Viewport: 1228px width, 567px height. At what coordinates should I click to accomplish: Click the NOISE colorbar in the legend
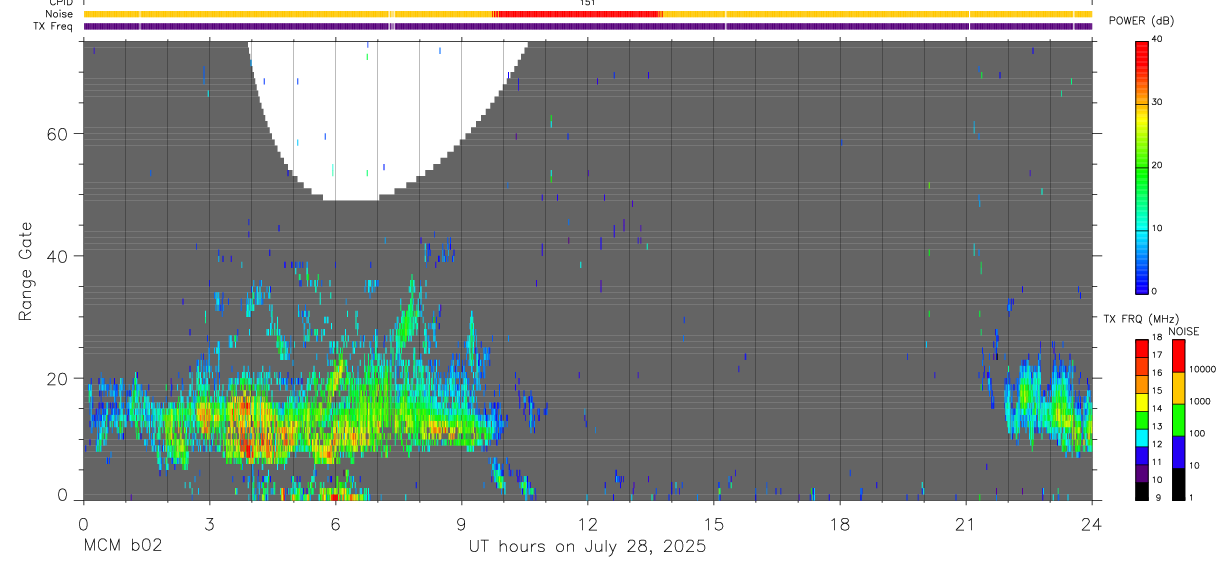(x=1179, y=419)
